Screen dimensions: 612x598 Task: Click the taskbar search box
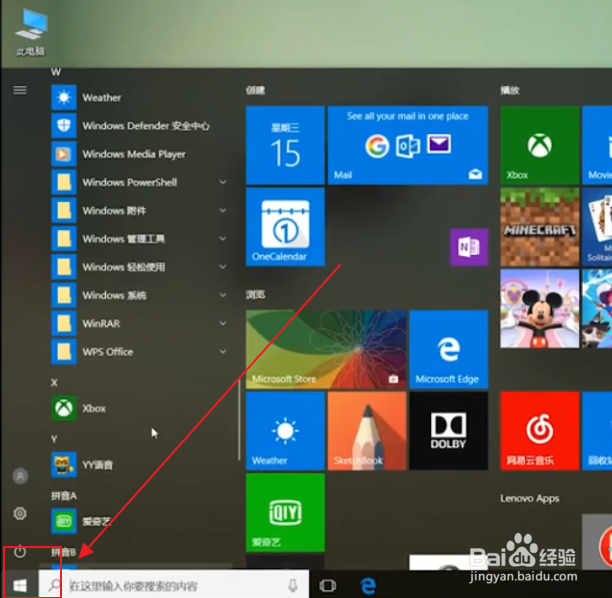click(174, 585)
